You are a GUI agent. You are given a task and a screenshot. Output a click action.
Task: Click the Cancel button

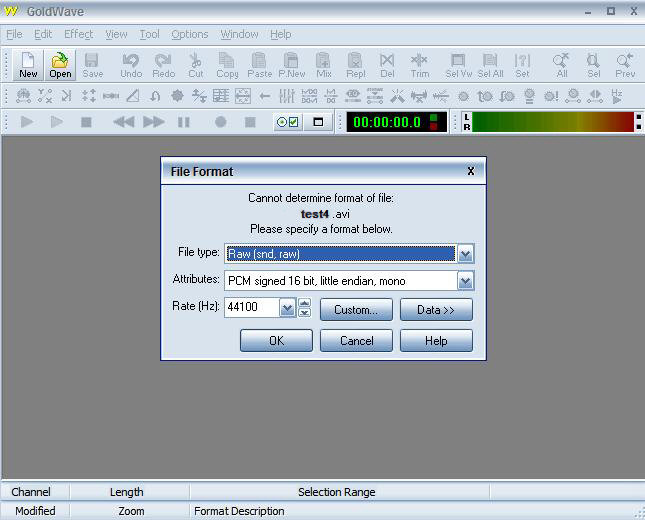[356, 341]
